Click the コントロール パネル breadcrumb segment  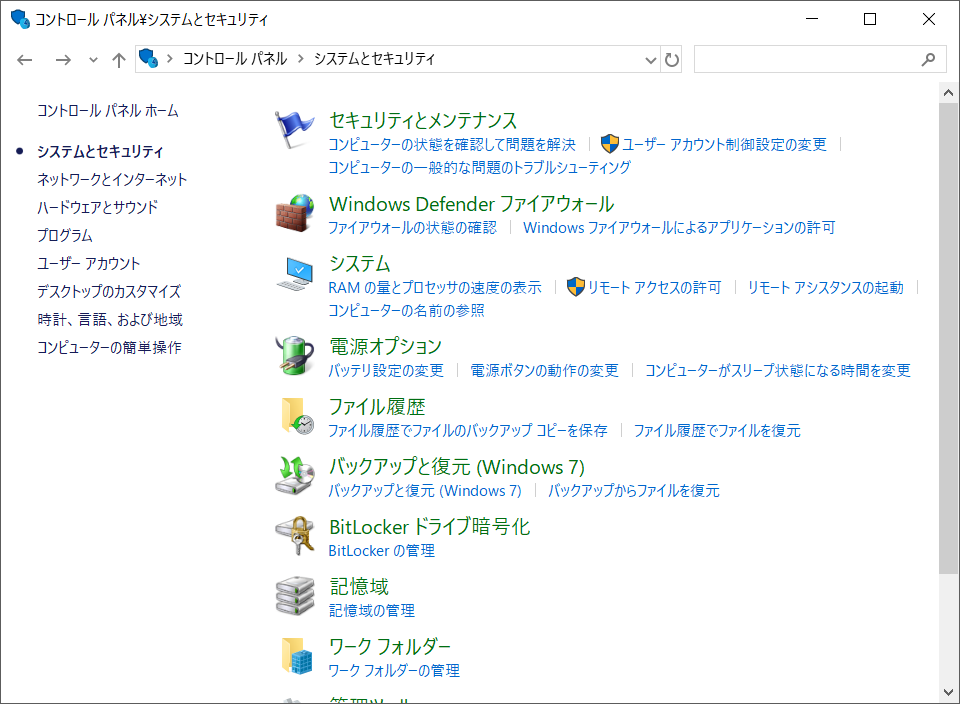[235, 59]
